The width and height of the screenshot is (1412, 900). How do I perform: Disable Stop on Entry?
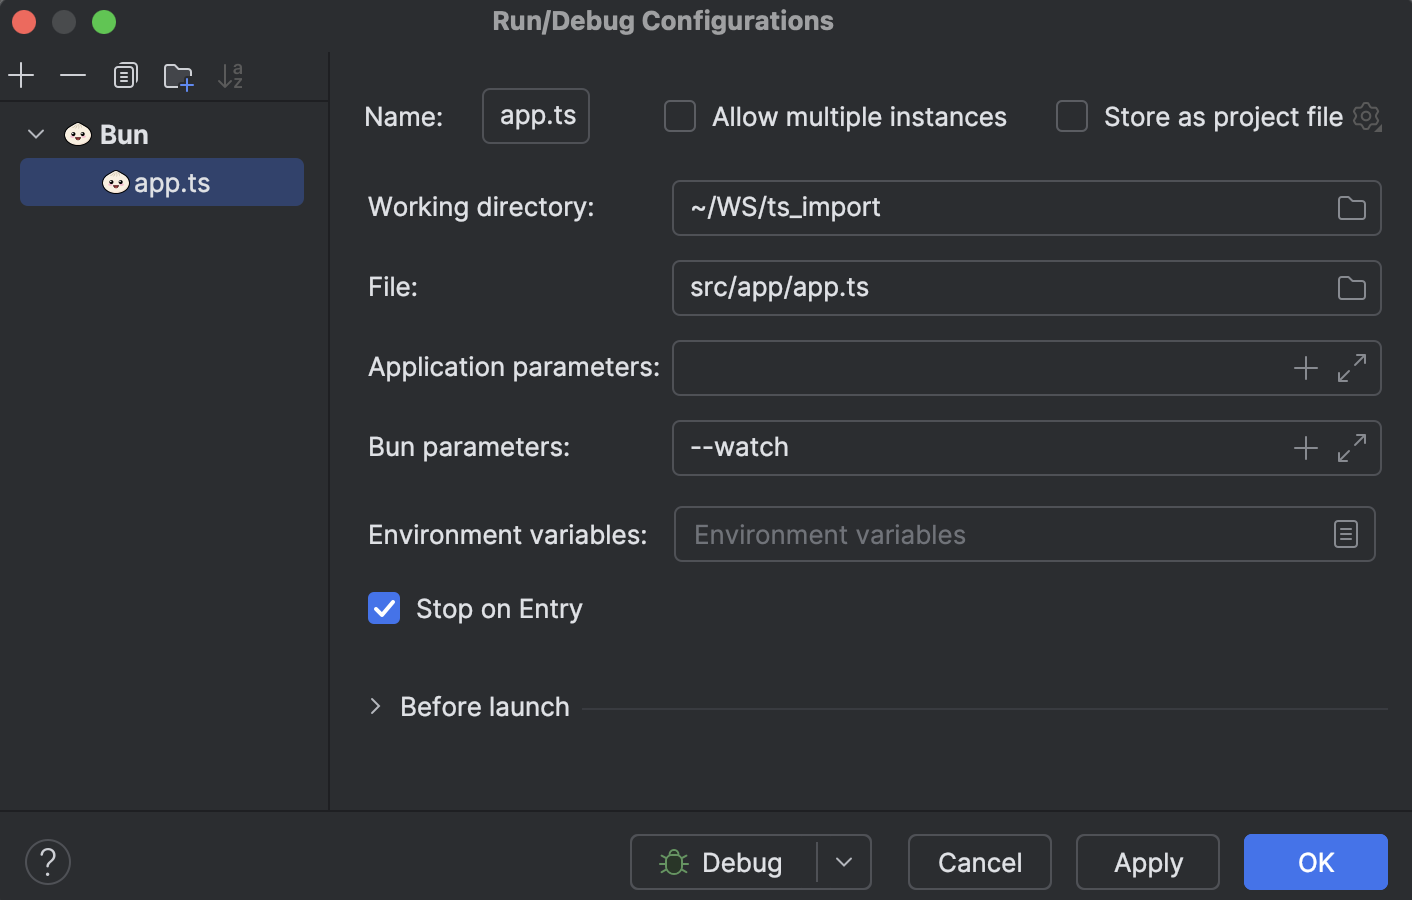pos(384,608)
